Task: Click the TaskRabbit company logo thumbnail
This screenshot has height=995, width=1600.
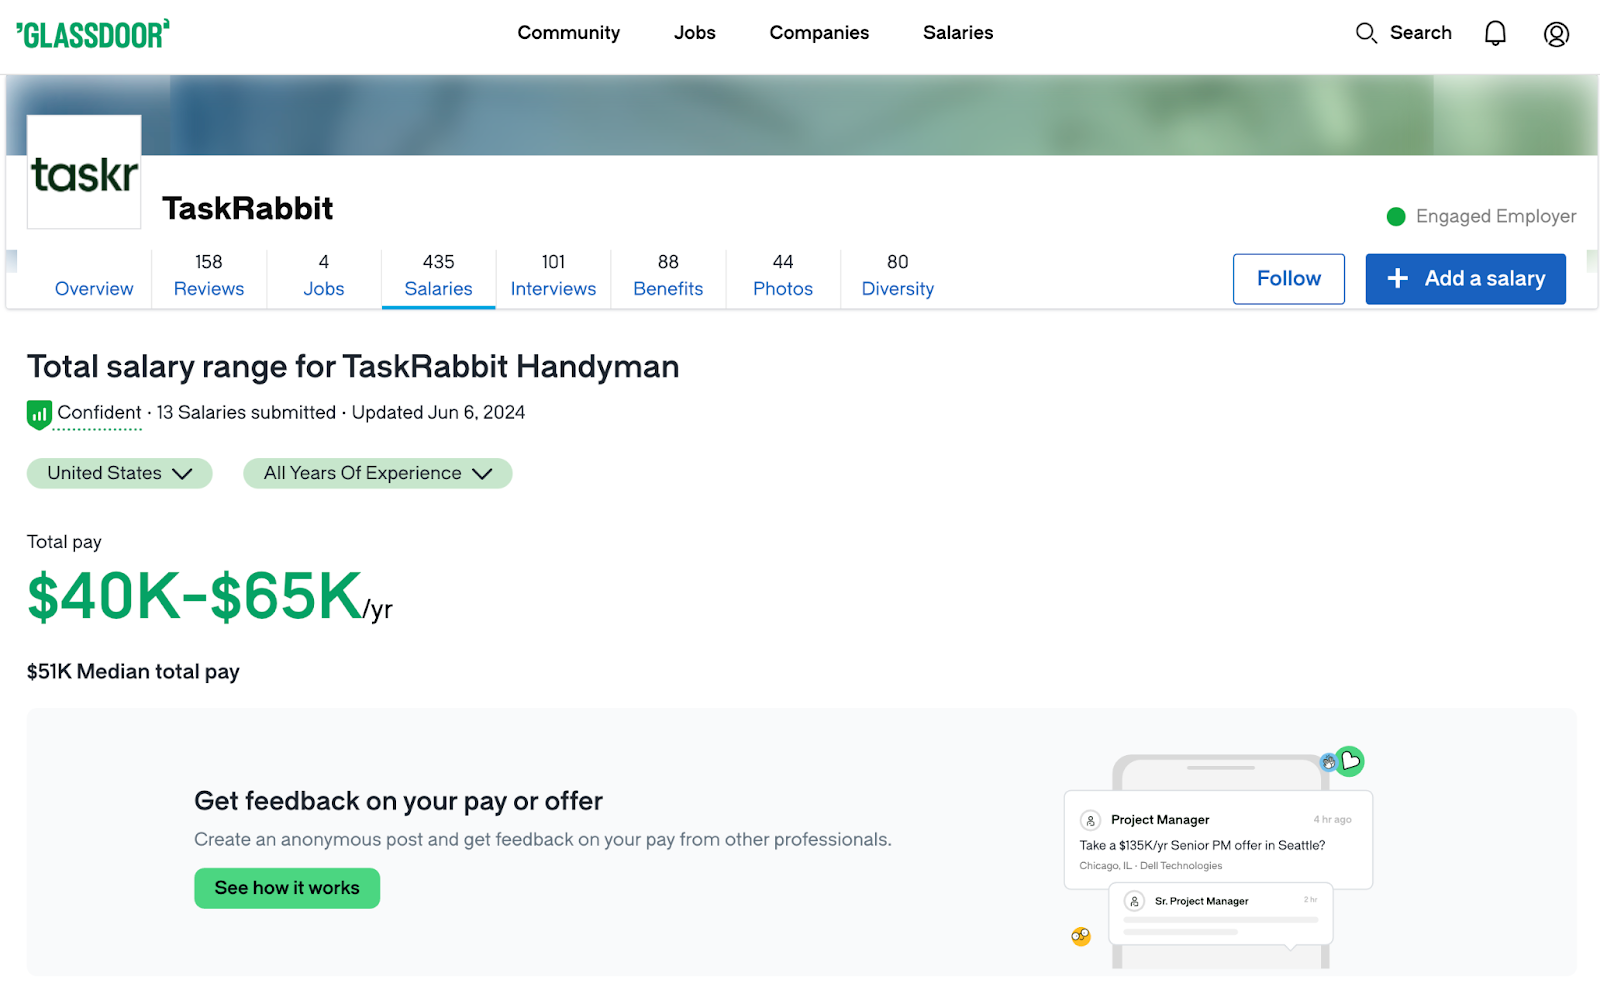Action: 84,172
